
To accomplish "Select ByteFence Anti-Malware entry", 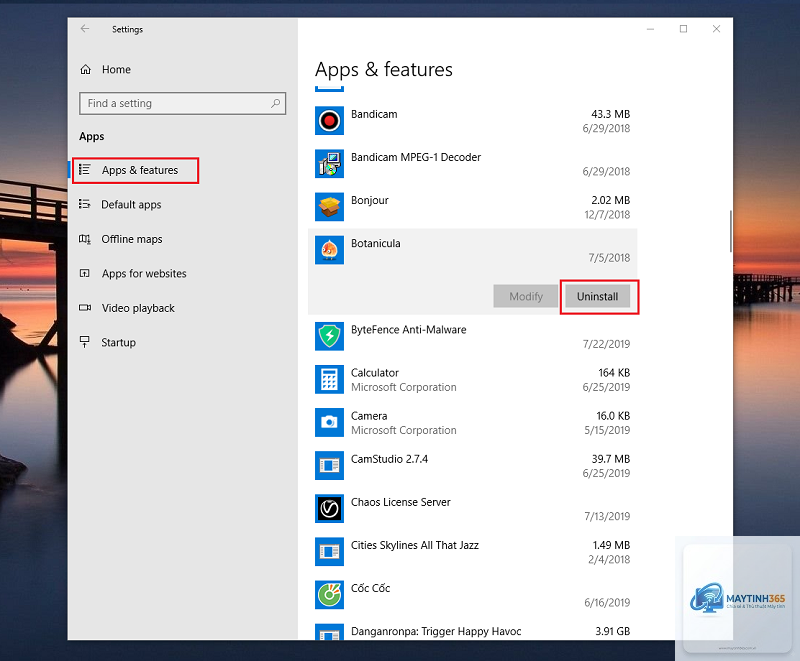I will [x=408, y=329].
